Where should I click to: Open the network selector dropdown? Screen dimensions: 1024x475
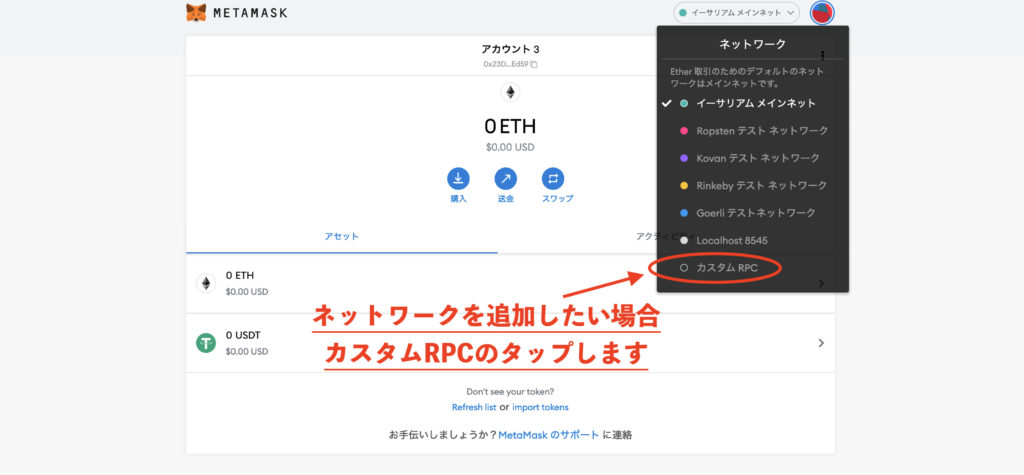(x=736, y=12)
